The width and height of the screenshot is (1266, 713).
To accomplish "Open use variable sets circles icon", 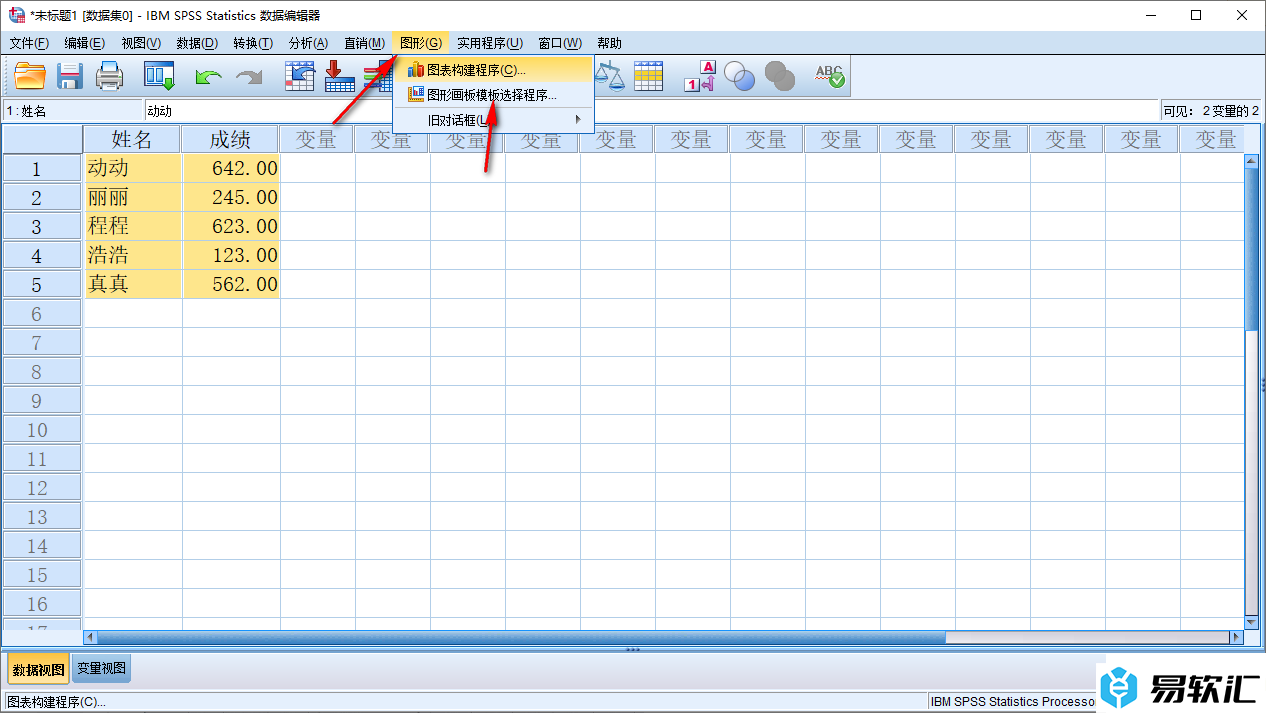I will coord(740,76).
